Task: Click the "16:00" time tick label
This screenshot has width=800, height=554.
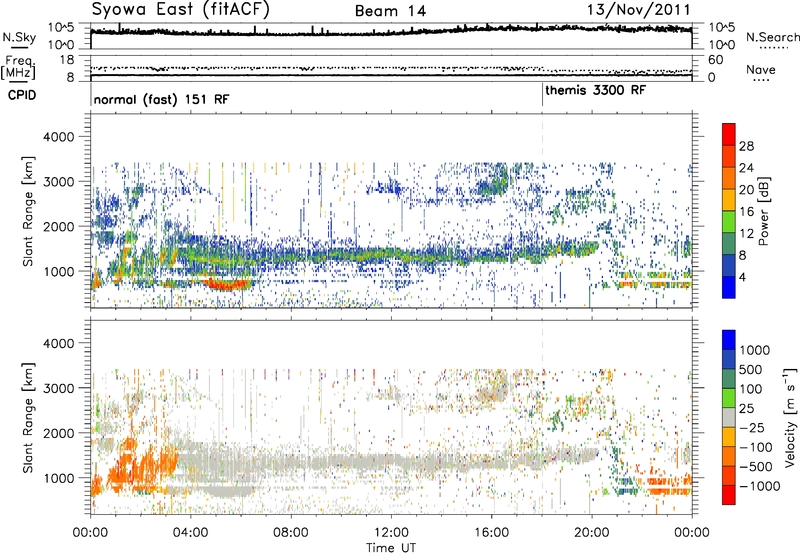Action: 491,533
